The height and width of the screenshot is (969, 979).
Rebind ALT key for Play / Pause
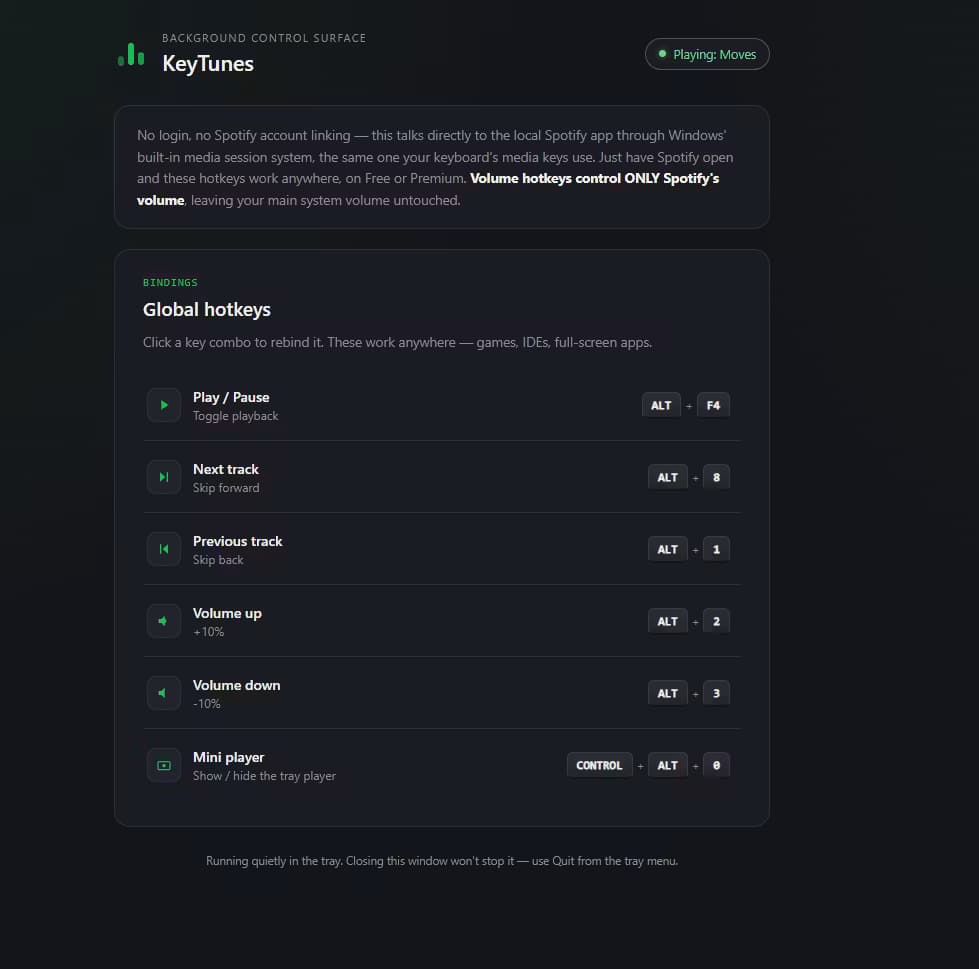pyautogui.click(x=661, y=405)
